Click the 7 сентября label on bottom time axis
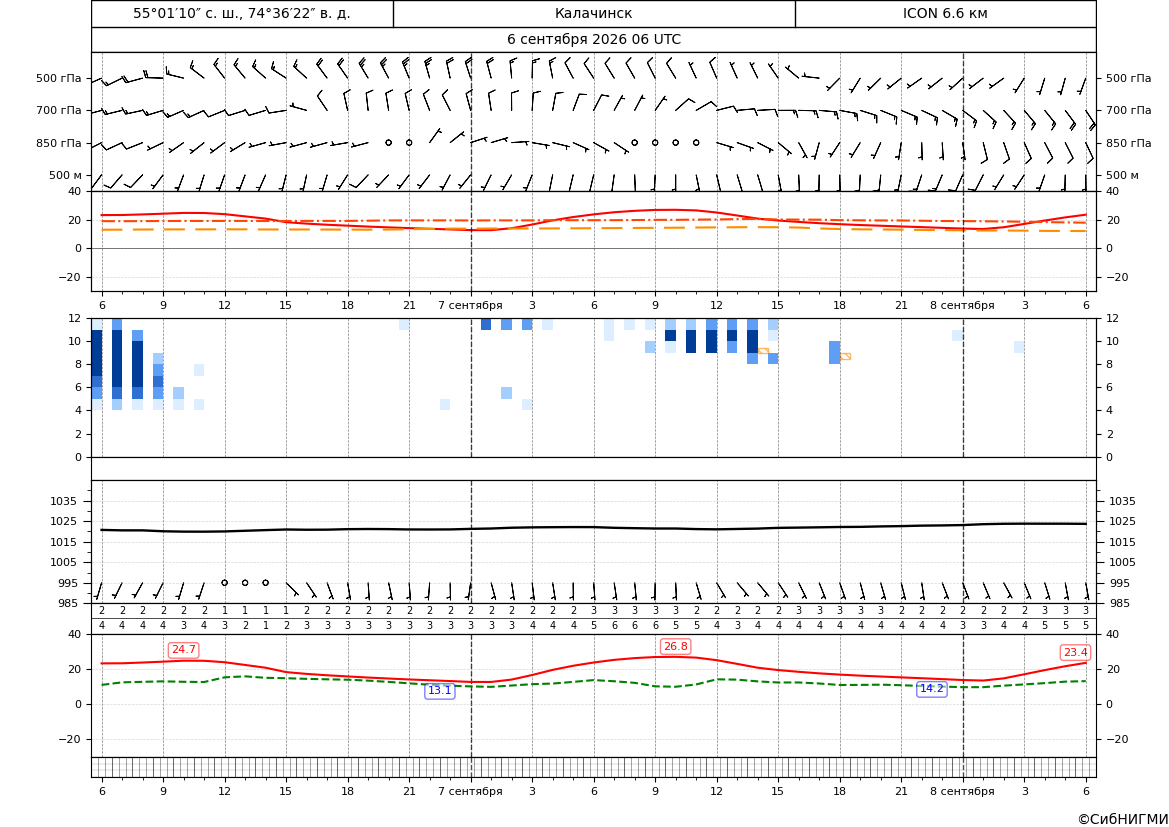The width and height of the screenshot is (1169, 827). coord(470,791)
